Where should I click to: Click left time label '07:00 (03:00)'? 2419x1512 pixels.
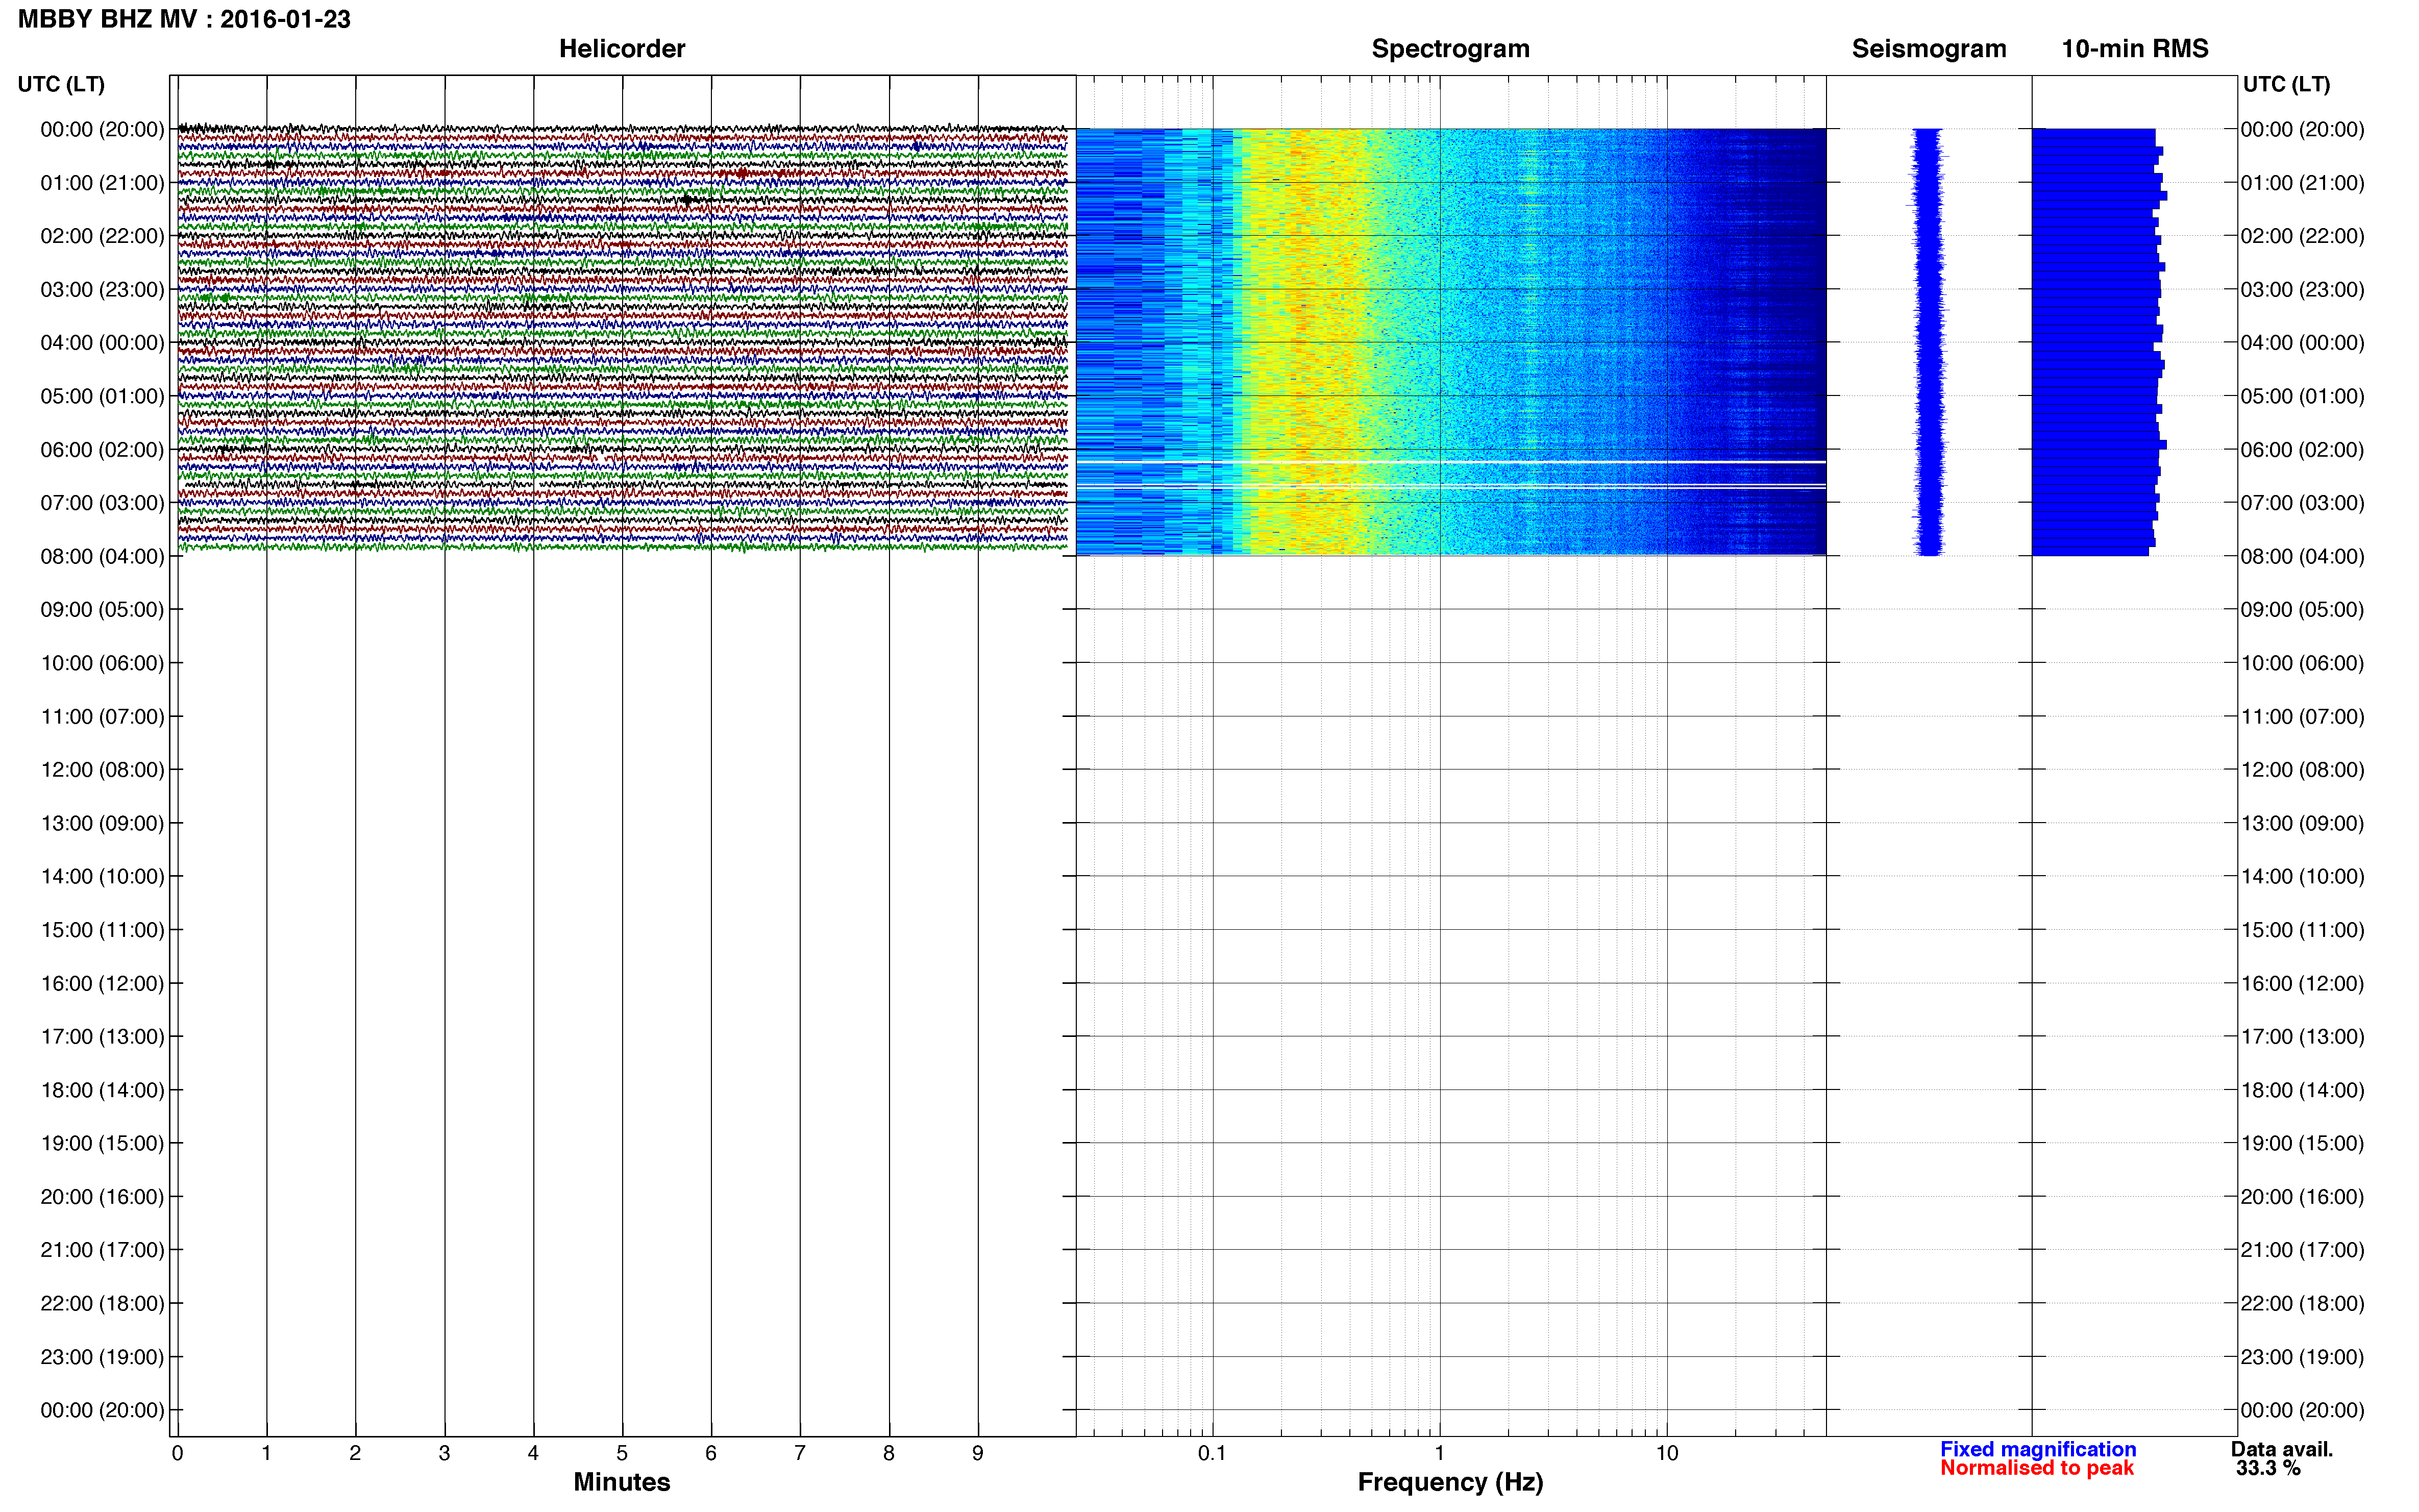coord(102,503)
